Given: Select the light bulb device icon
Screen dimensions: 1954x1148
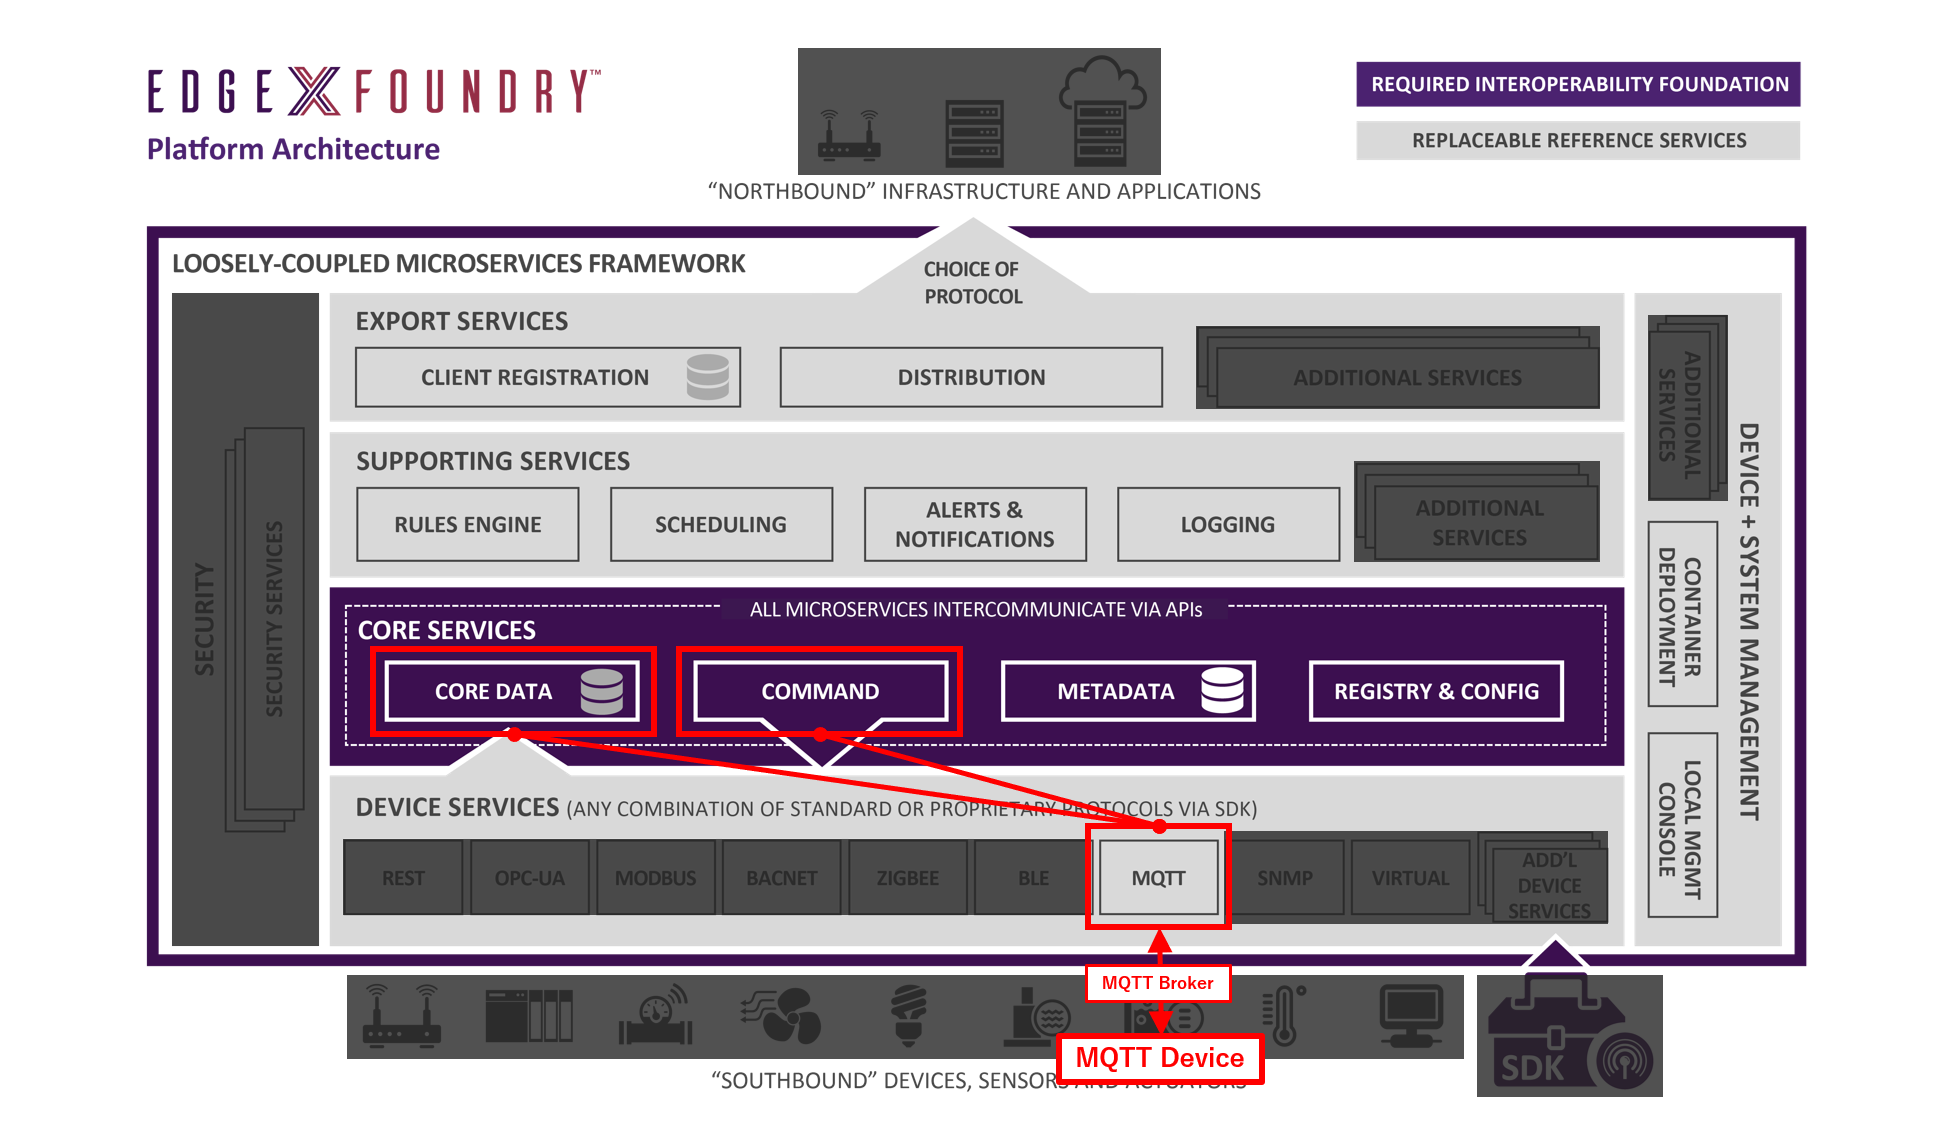Looking at the screenshot, I should coord(910,1015).
